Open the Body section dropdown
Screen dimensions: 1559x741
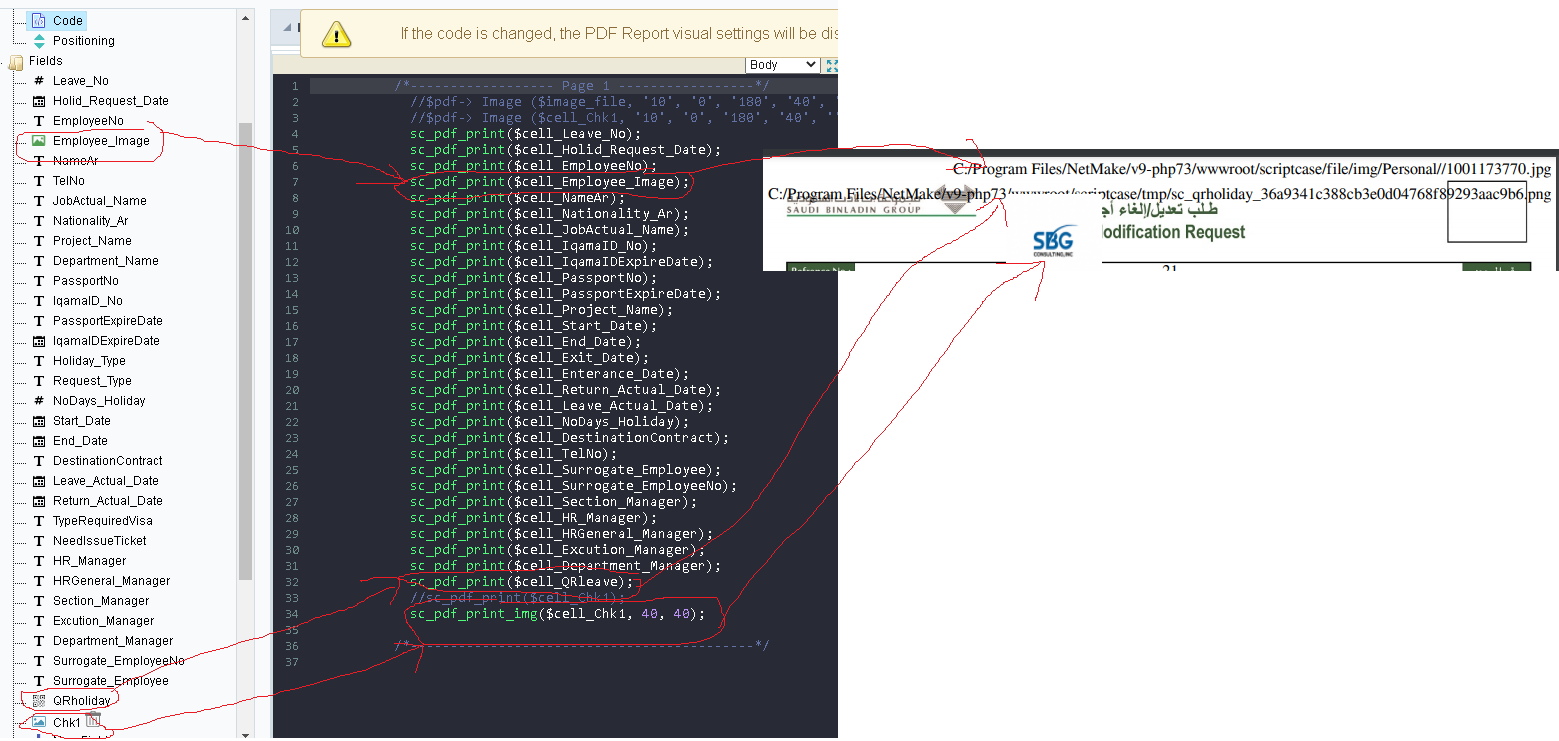click(783, 65)
